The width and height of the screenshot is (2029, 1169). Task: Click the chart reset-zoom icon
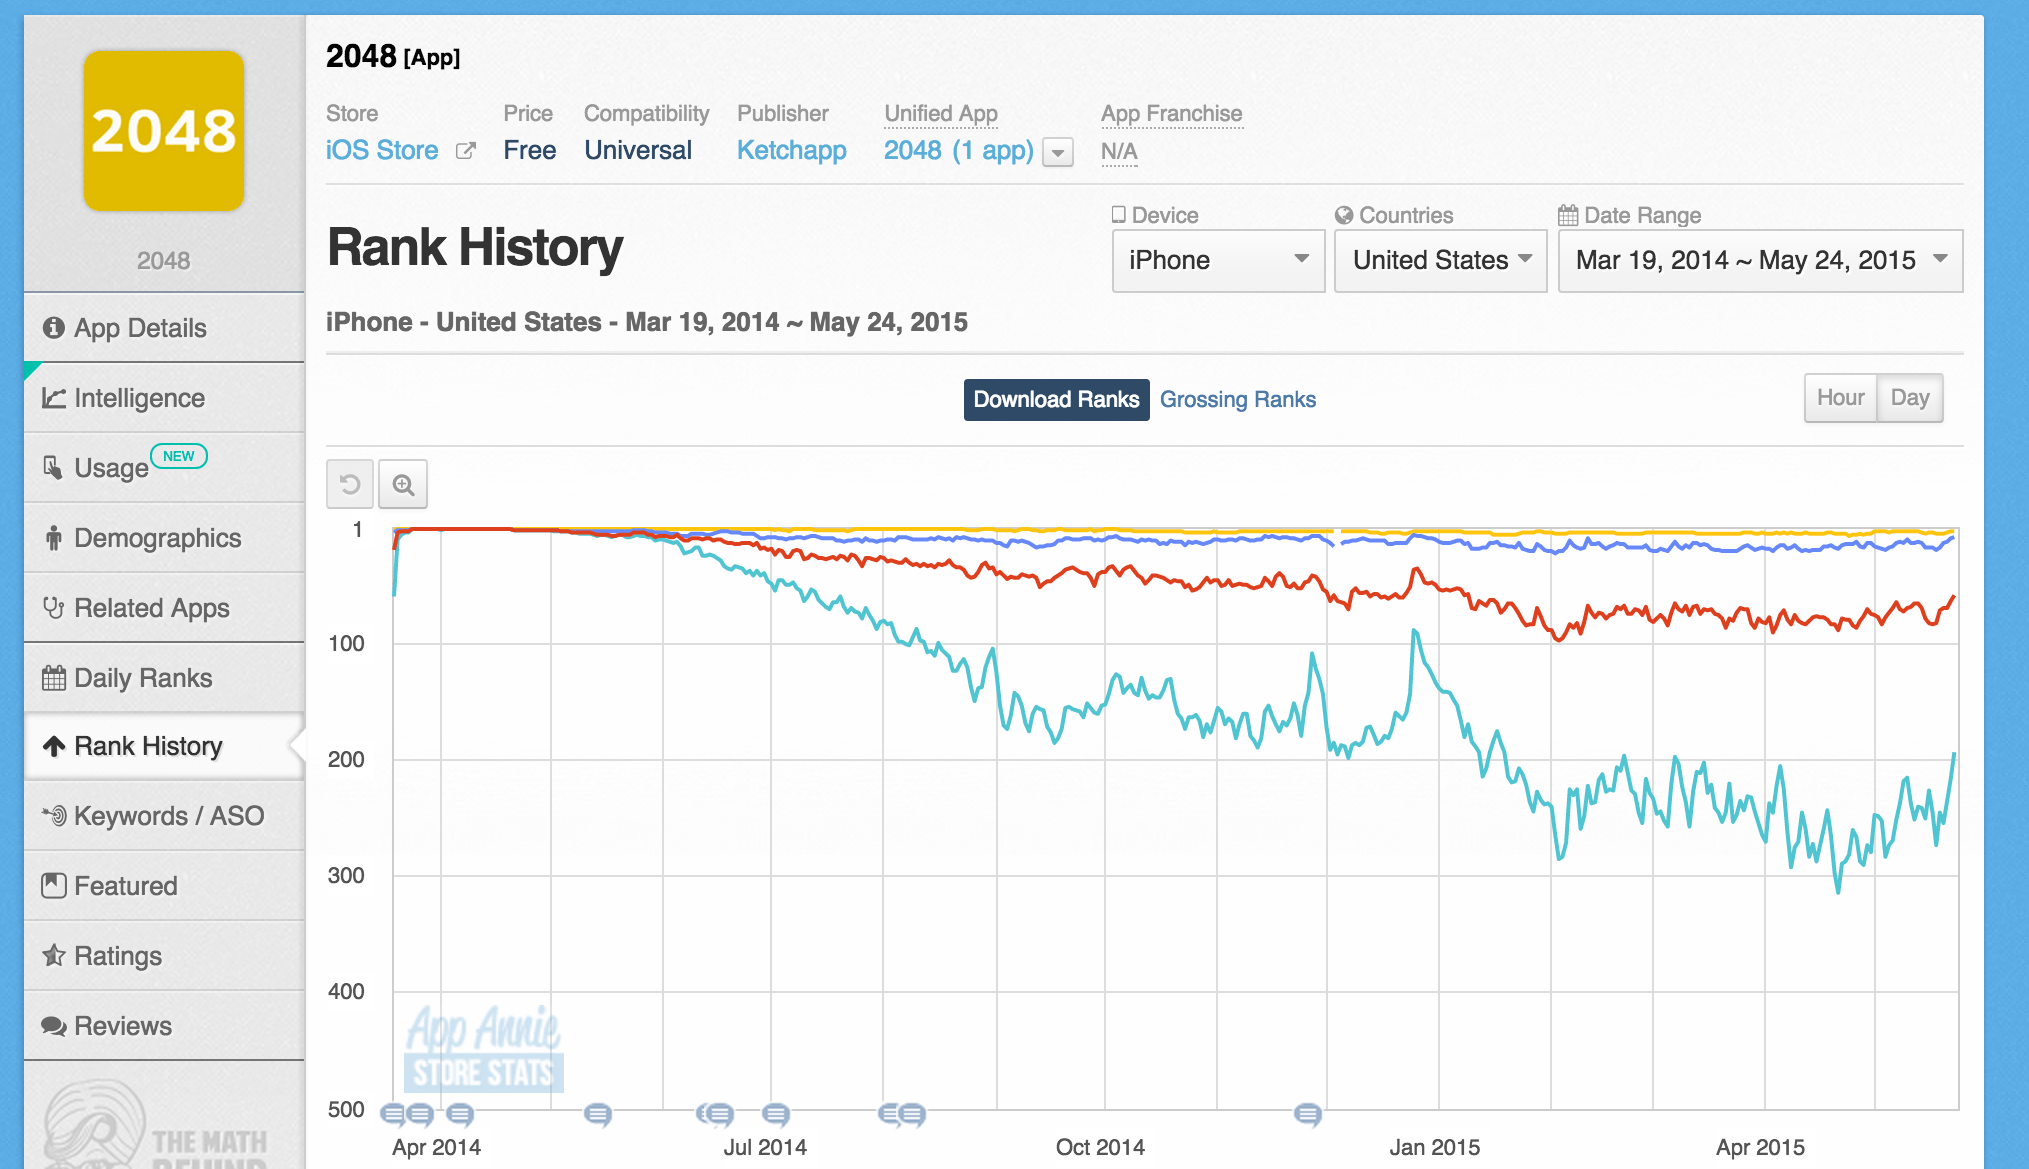(x=349, y=483)
